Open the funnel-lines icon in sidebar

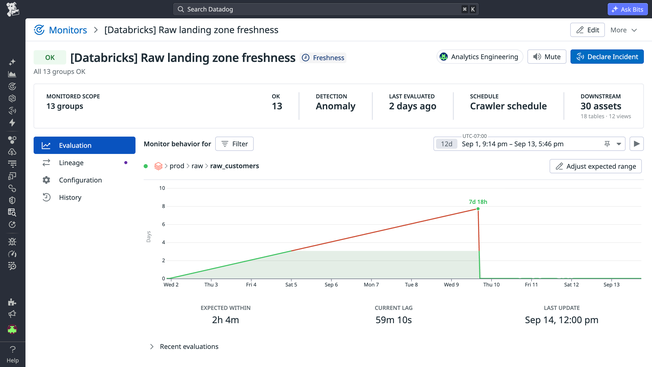(x=12, y=164)
